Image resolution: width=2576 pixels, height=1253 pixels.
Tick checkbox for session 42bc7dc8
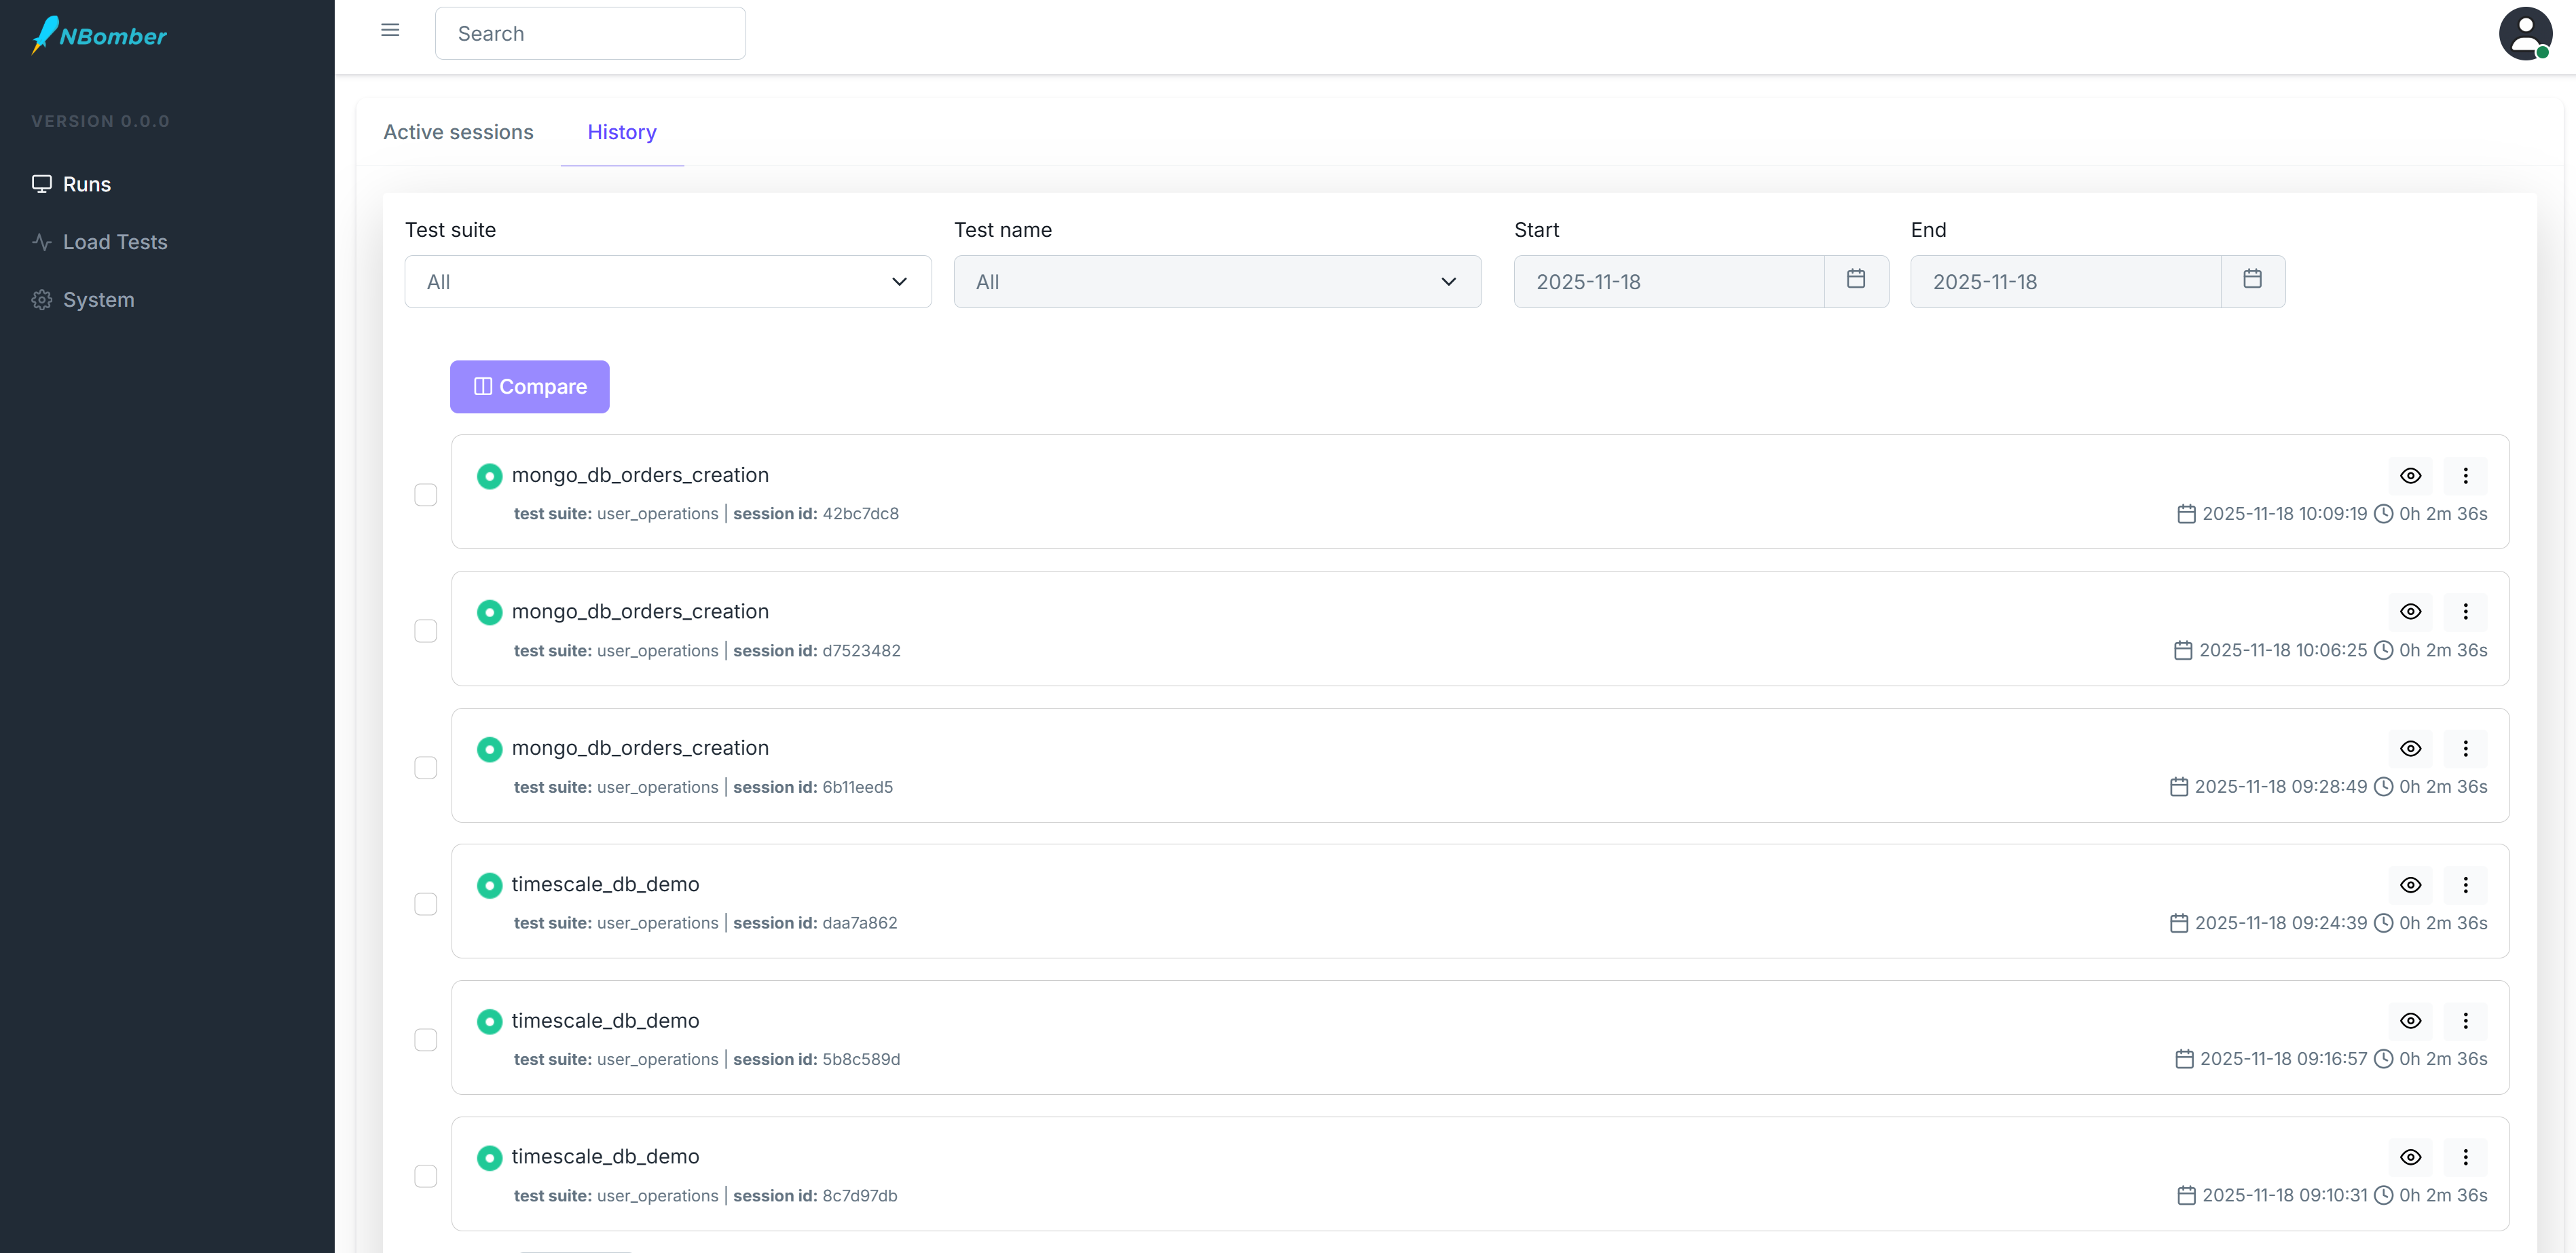pos(426,495)
